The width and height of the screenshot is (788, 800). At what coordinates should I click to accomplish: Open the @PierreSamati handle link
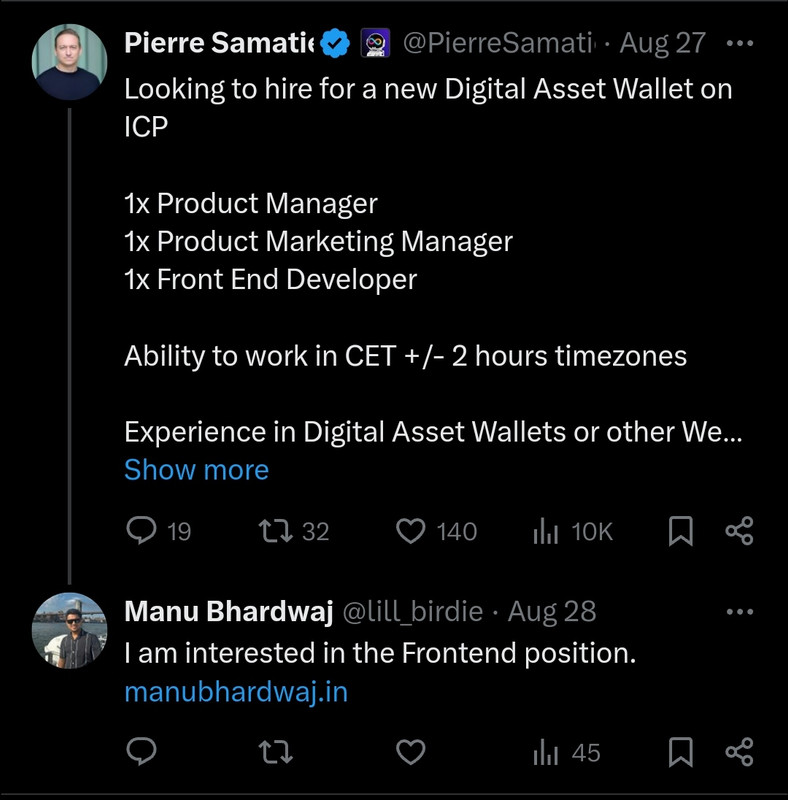click(x=497, y=44)
